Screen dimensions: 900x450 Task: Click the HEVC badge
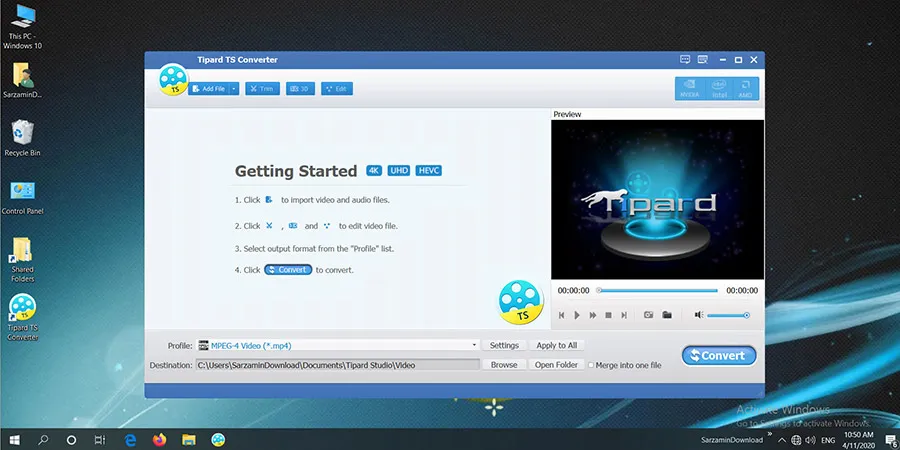point(429,170)
